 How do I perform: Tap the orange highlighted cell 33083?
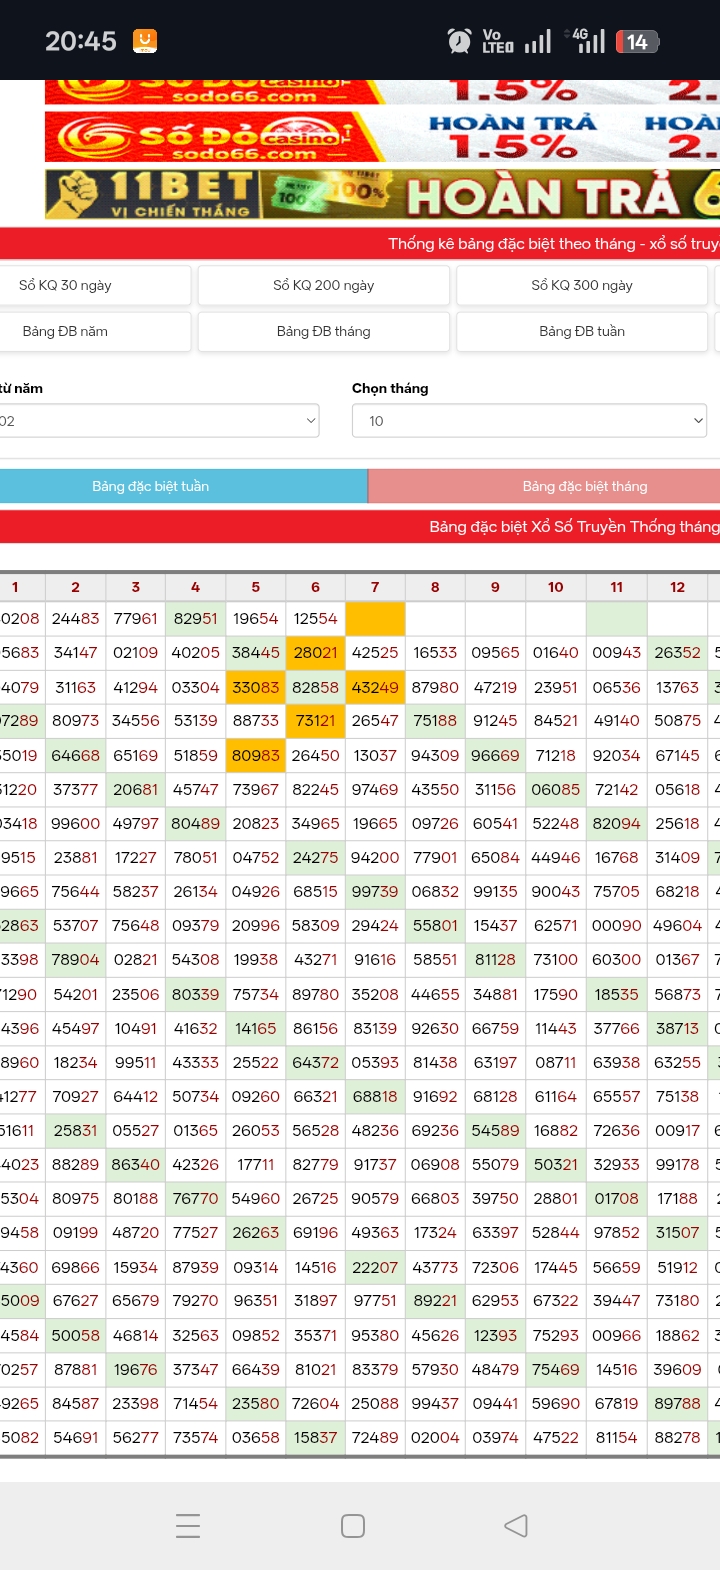coord(255,687)
